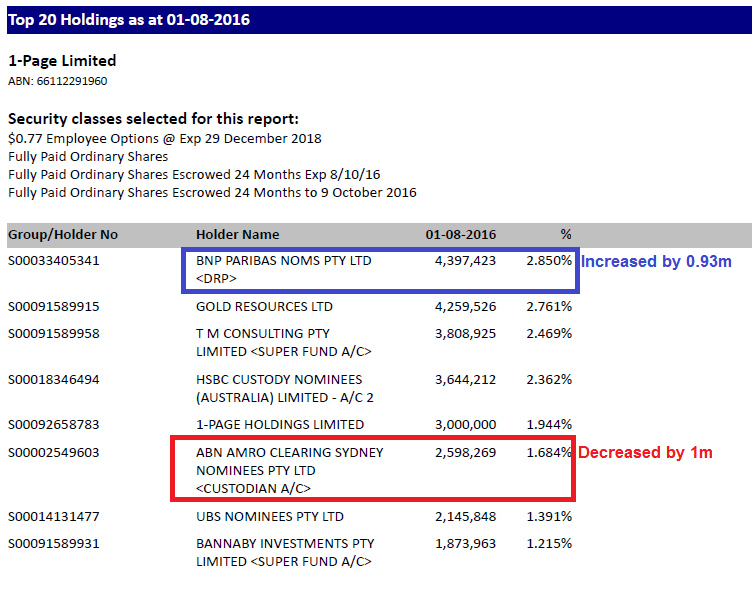Viewport: 752px width, 604px height.
Task: Select holder number S00091589915
Action: point(54,307)
